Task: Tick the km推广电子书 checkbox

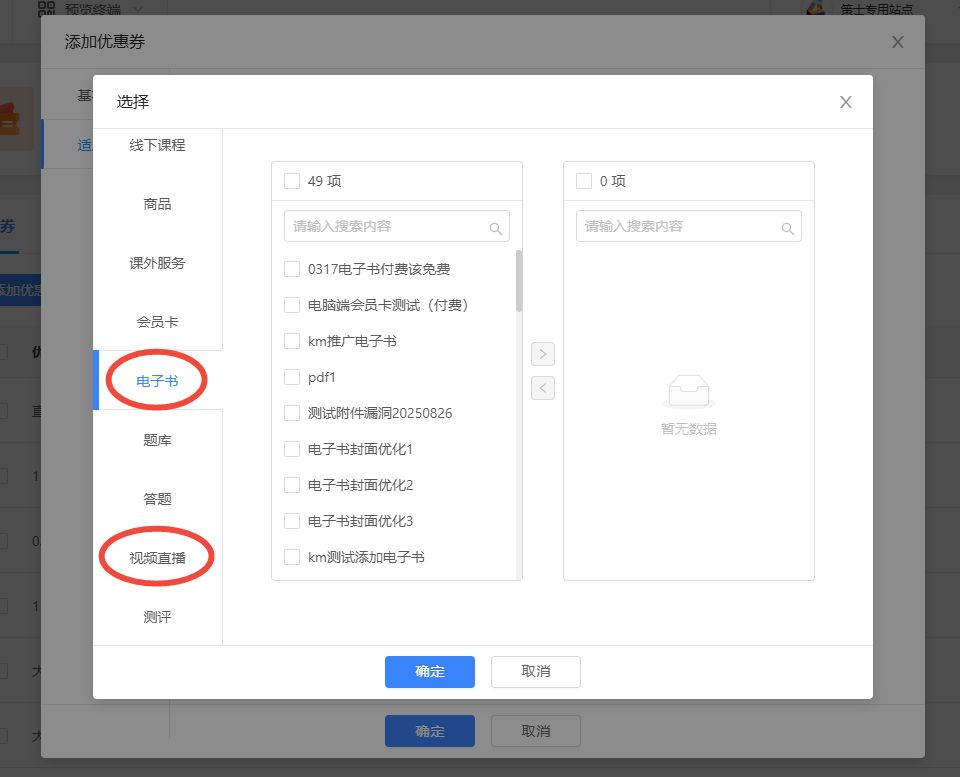Action: (292, 341)
